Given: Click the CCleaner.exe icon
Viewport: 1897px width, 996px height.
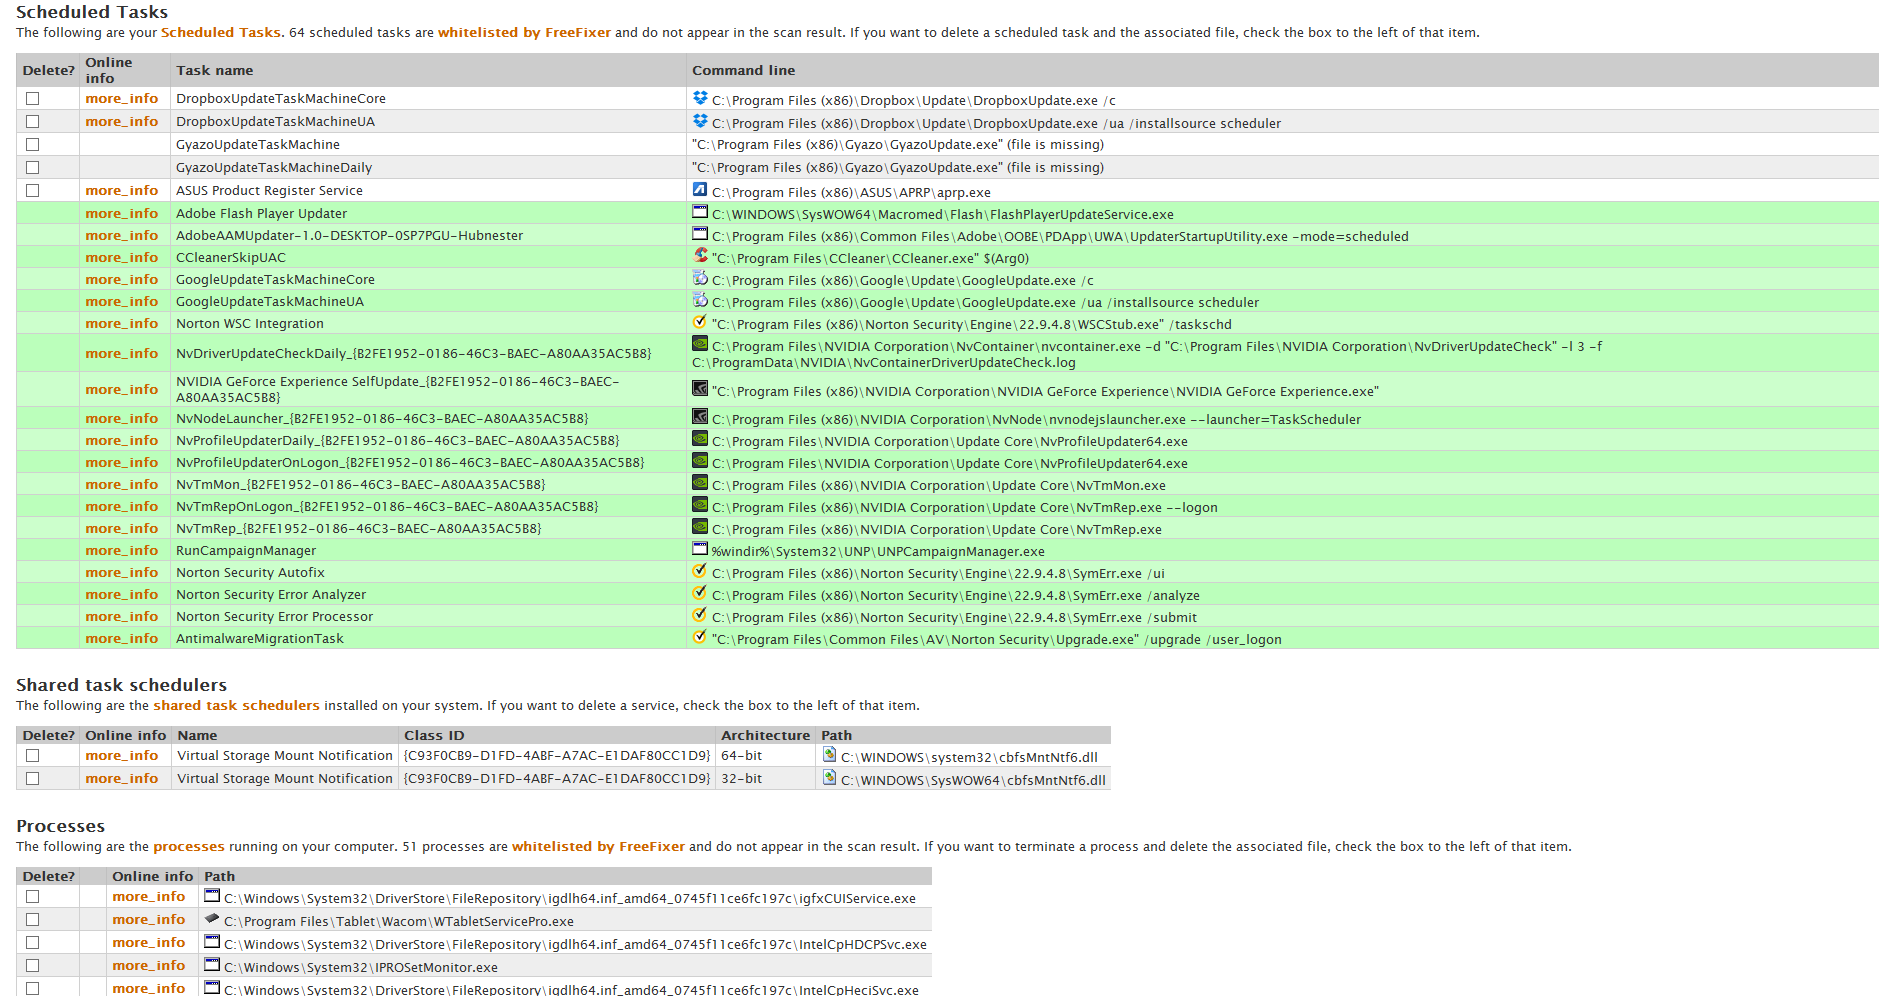Looking at the screenshot, I should 701,256.
